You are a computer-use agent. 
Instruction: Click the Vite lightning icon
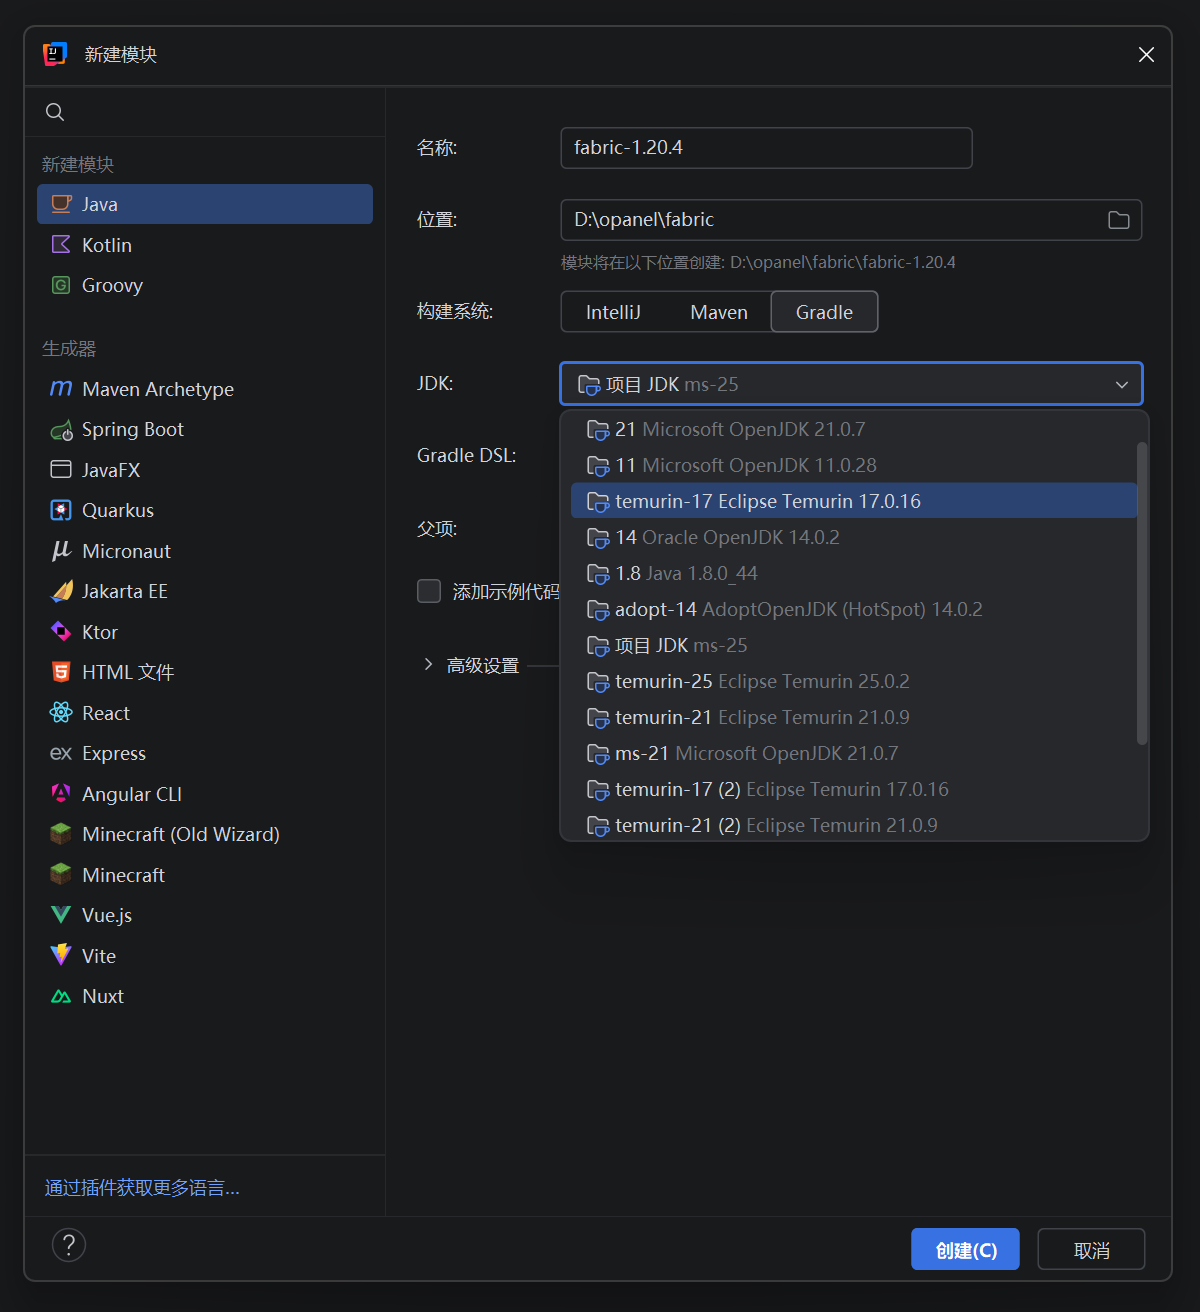(61, 955)
